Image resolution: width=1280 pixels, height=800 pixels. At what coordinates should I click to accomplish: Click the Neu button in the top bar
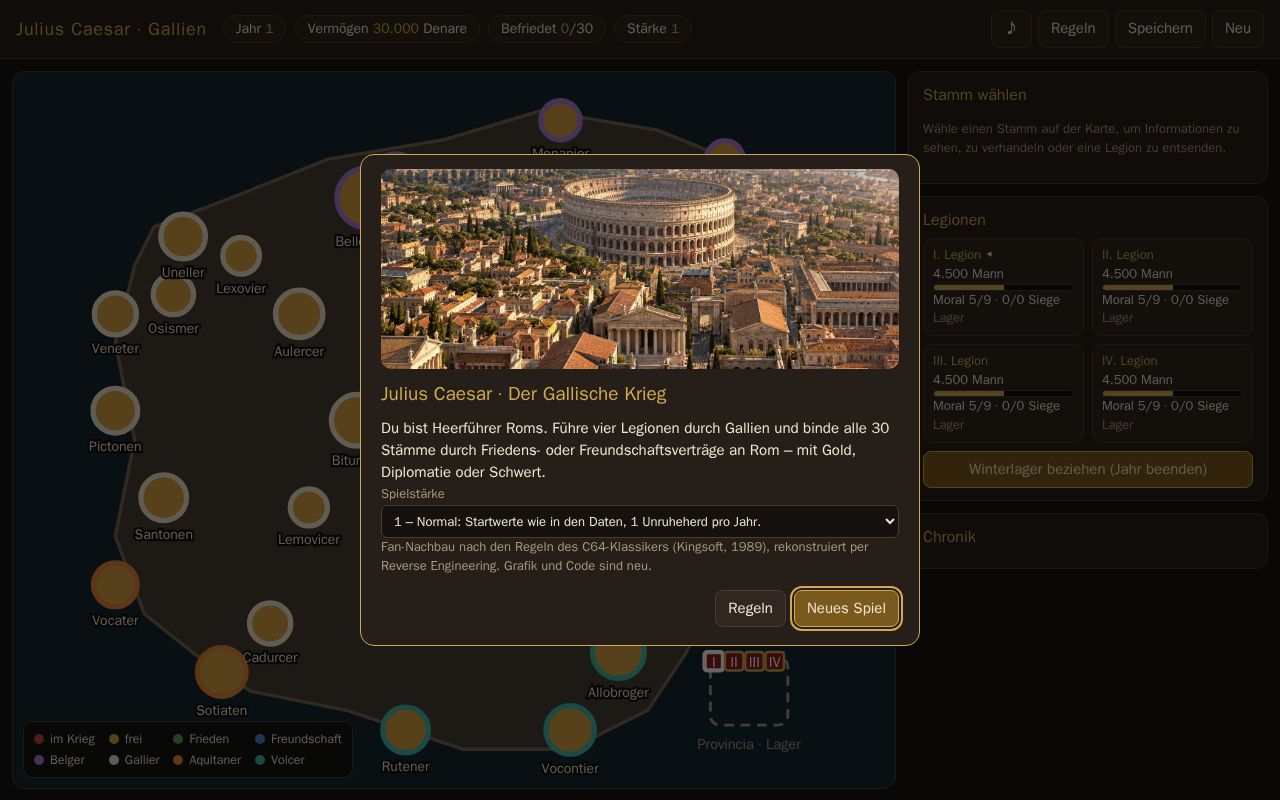[x=1238, y=28]
